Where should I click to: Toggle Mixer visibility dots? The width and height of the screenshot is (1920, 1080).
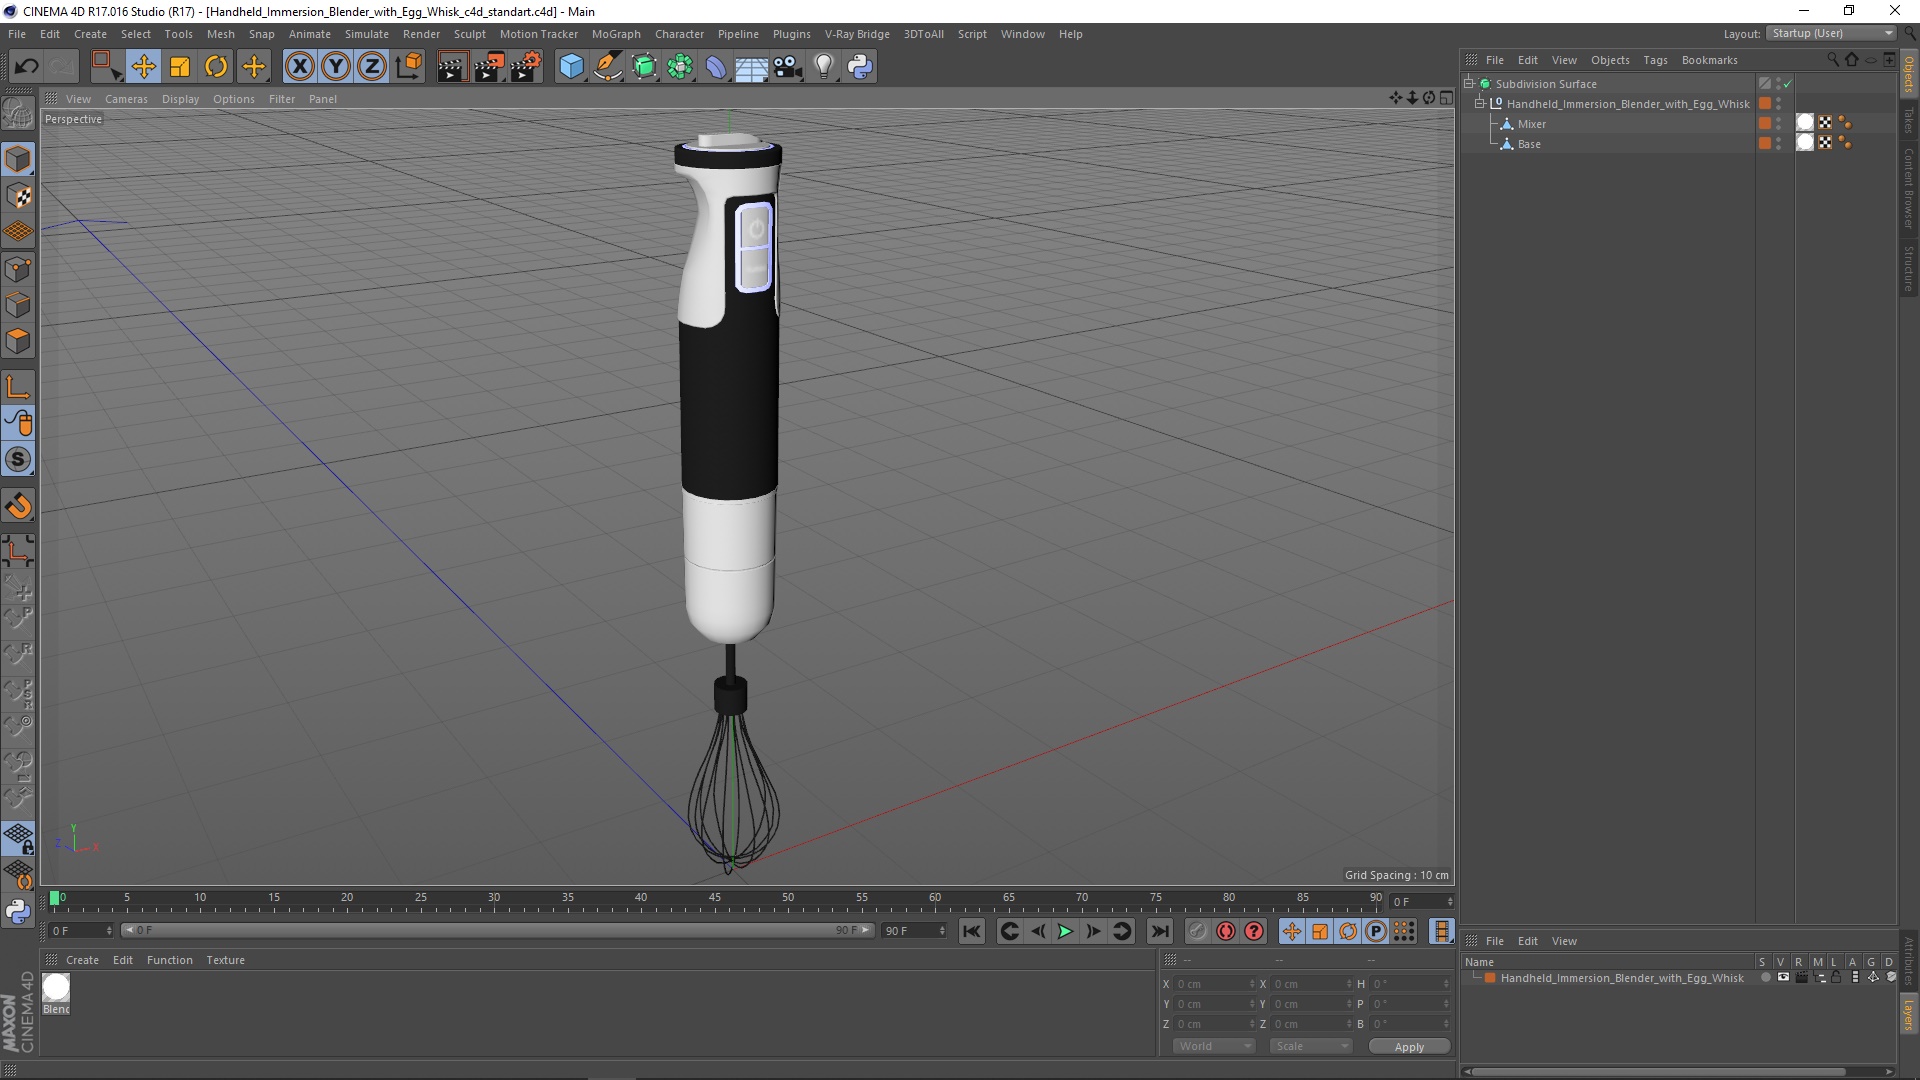click(x=1779, y=124)
